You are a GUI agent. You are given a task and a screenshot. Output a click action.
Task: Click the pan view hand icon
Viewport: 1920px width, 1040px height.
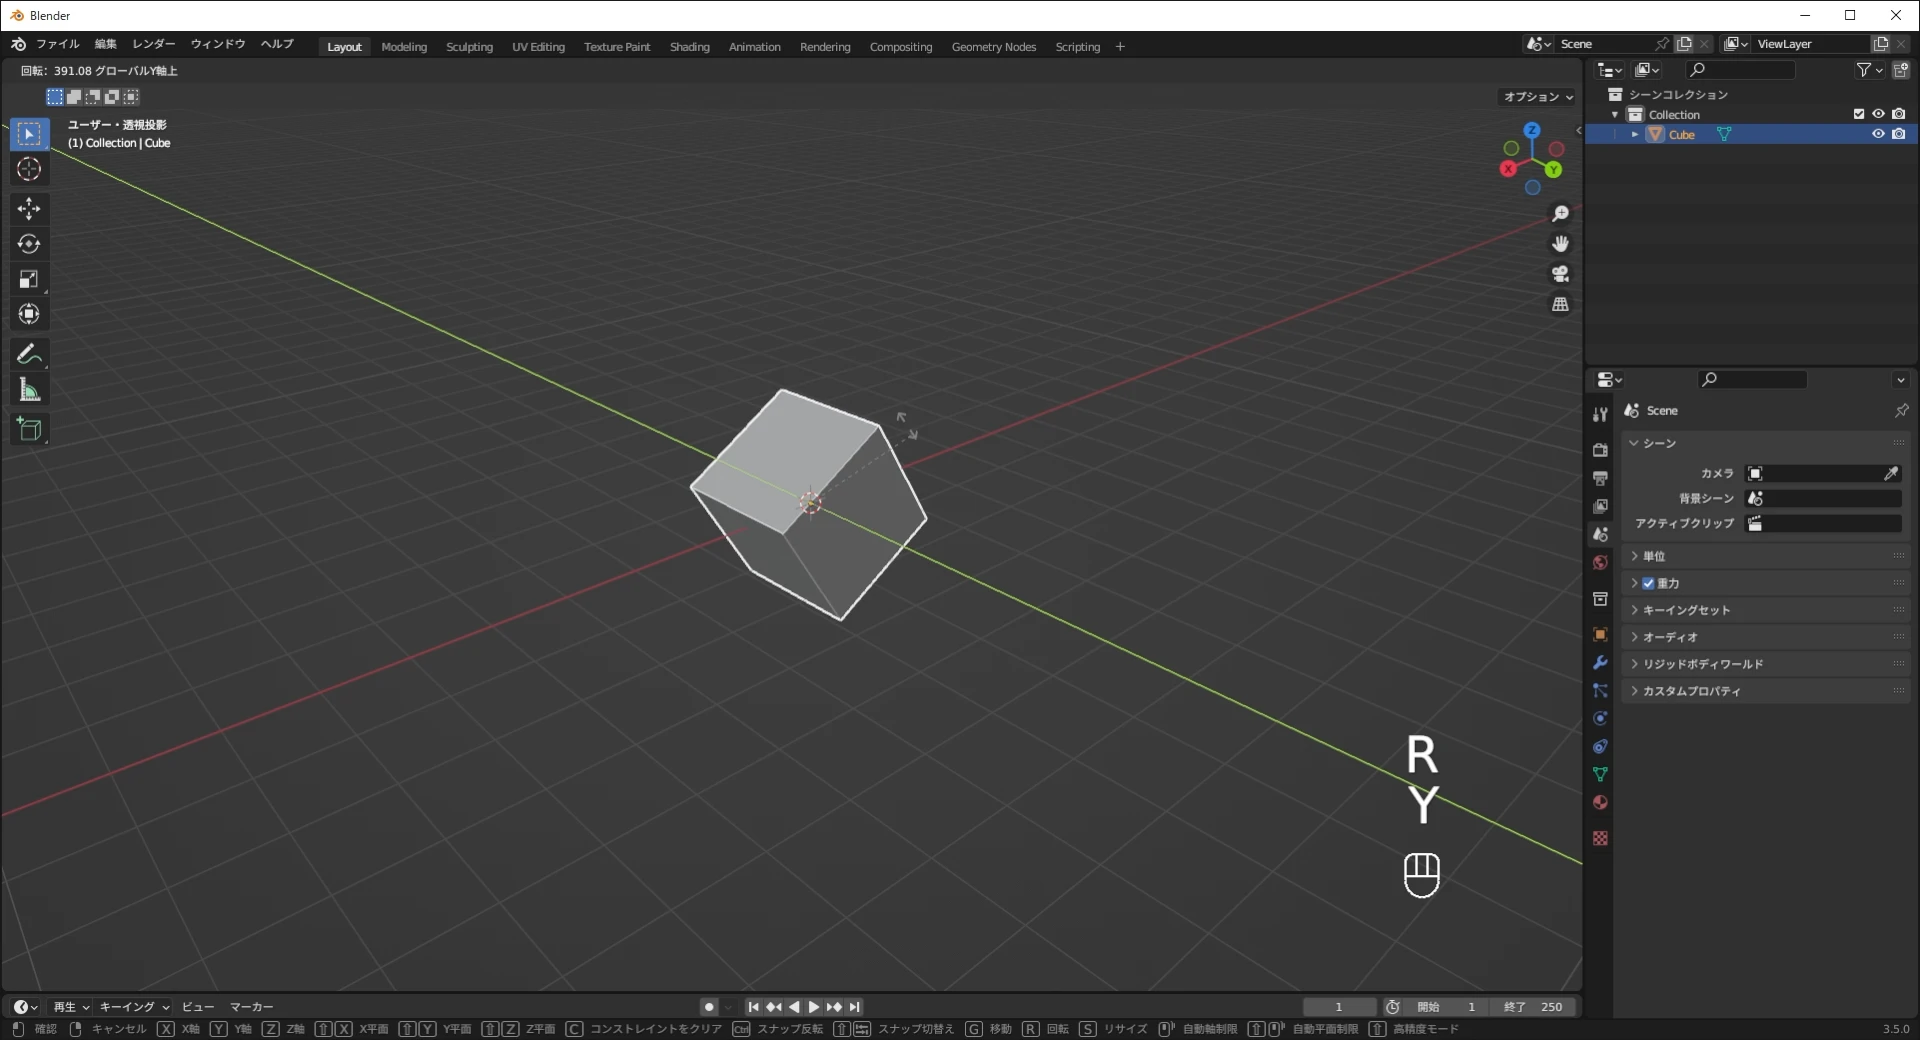pyautogui.click(x=1560, y=244)
